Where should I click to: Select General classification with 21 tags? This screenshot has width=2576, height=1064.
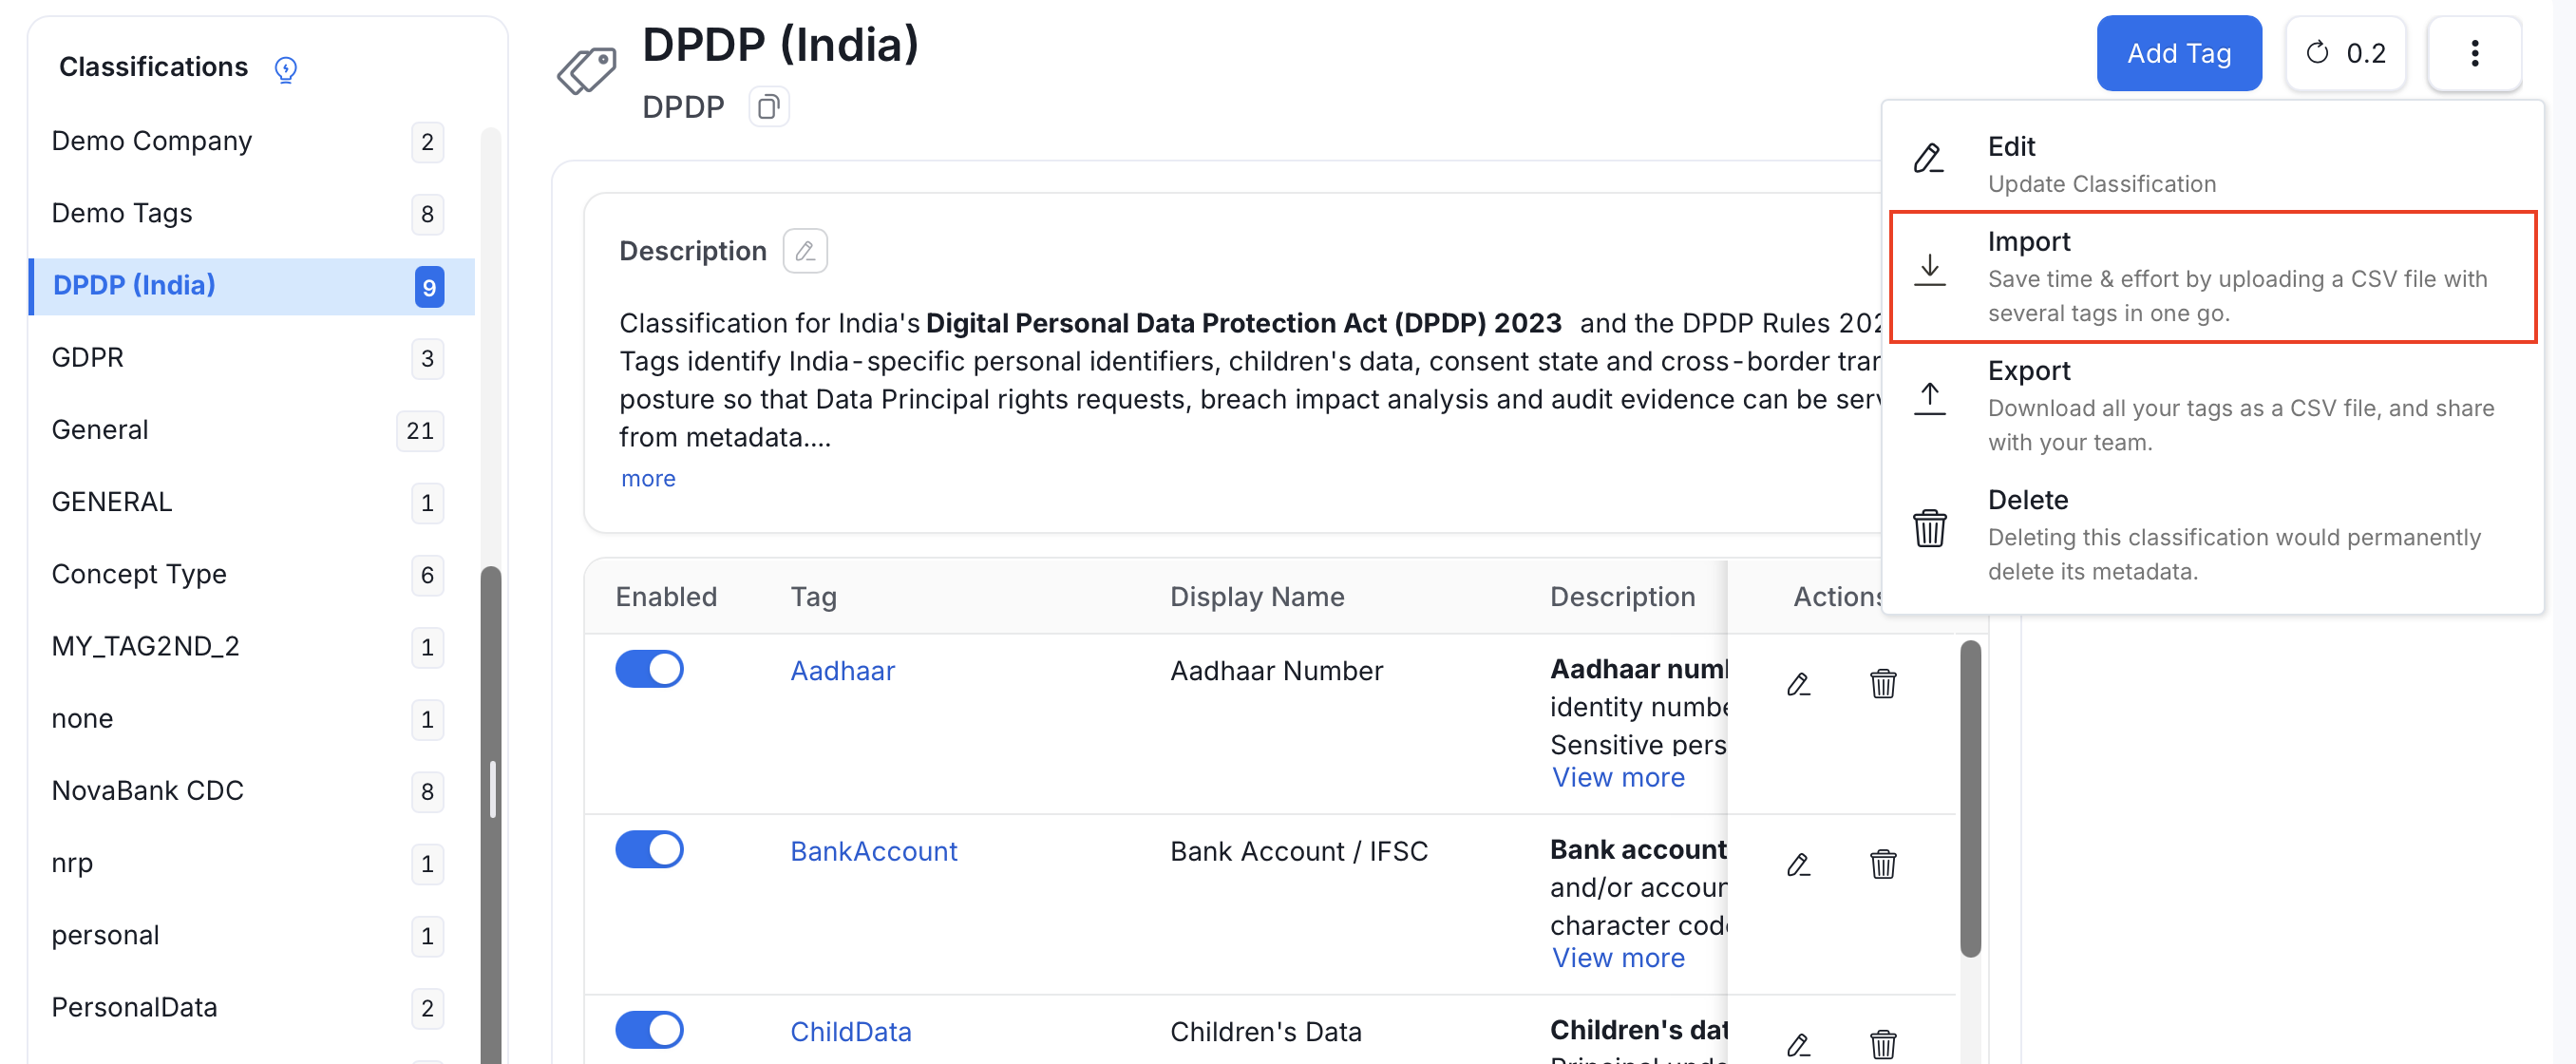coord(250,430)
